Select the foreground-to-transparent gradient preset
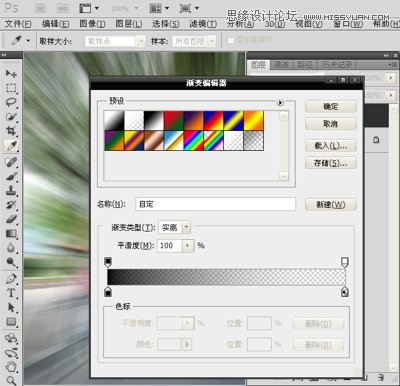Image resolution: width=400 pixels, height=386 pixels. point(134,121)
